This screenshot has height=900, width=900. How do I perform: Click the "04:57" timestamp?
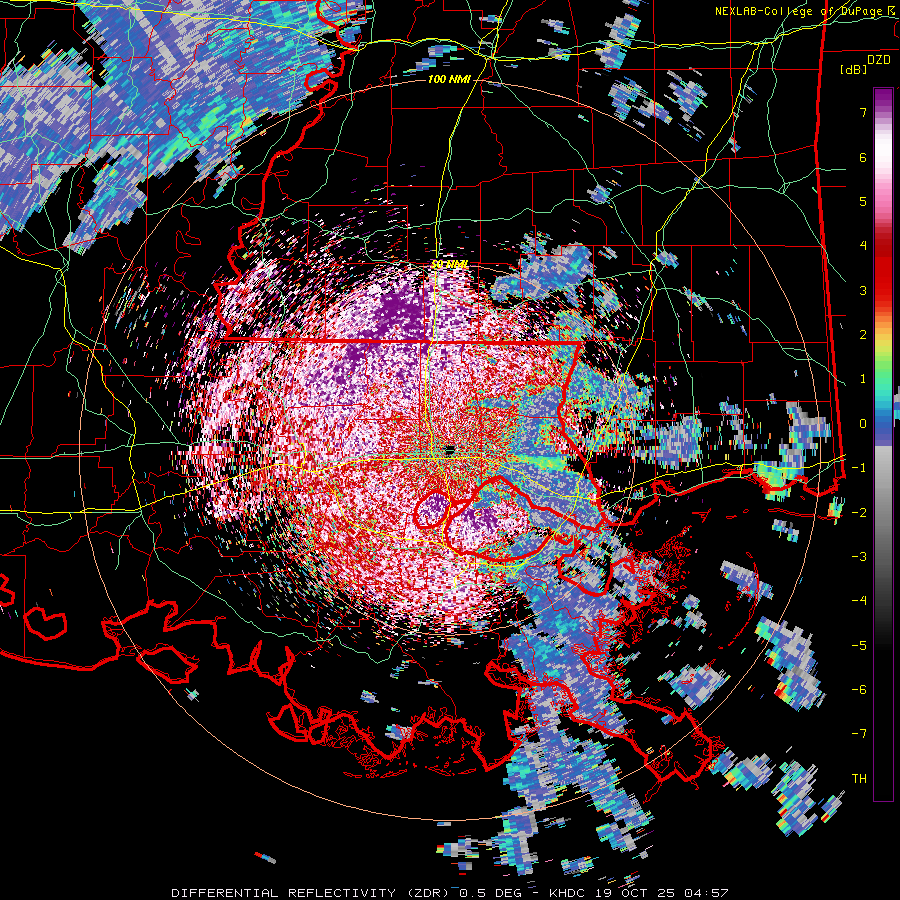[709, 893]
